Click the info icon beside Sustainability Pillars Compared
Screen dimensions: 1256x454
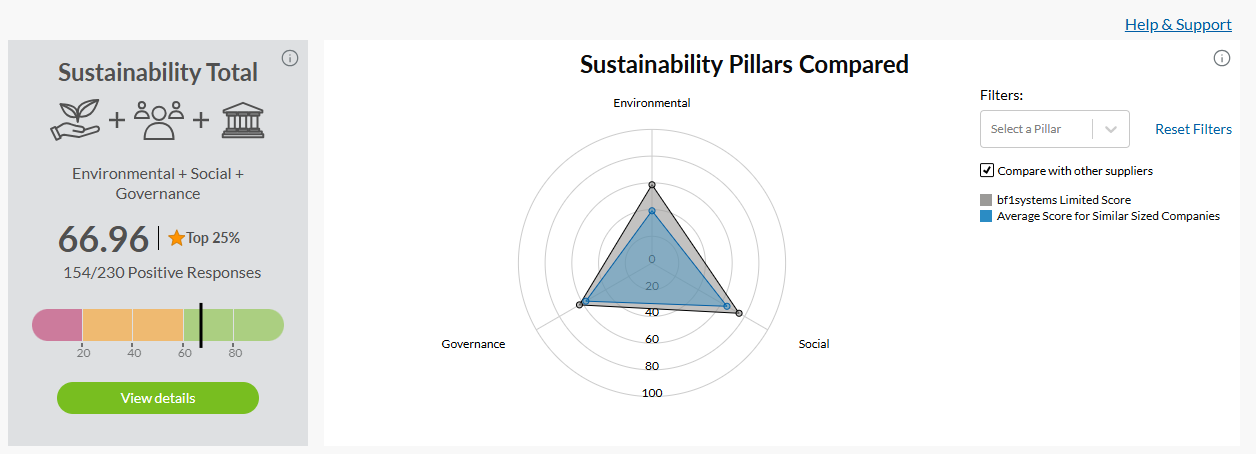[x=1221, y=58]
